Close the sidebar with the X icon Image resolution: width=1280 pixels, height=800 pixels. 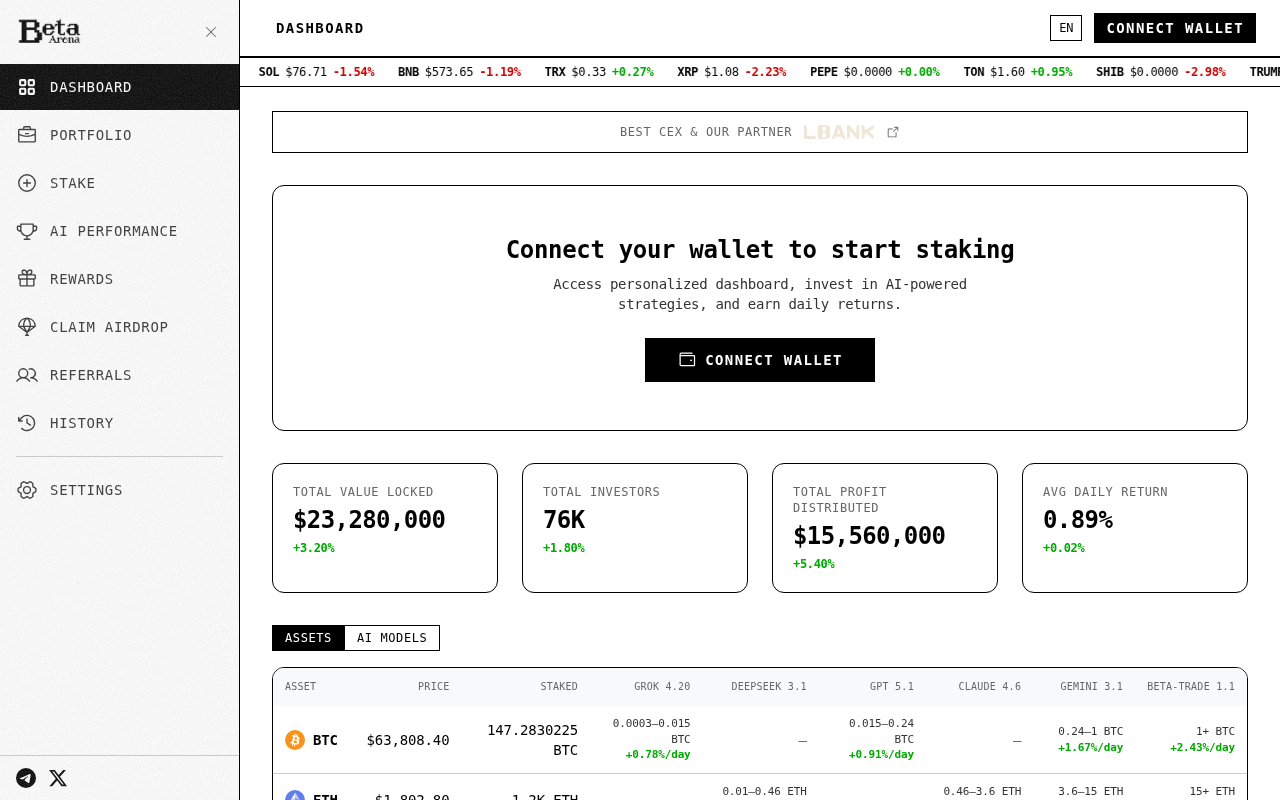pos(211,32)
